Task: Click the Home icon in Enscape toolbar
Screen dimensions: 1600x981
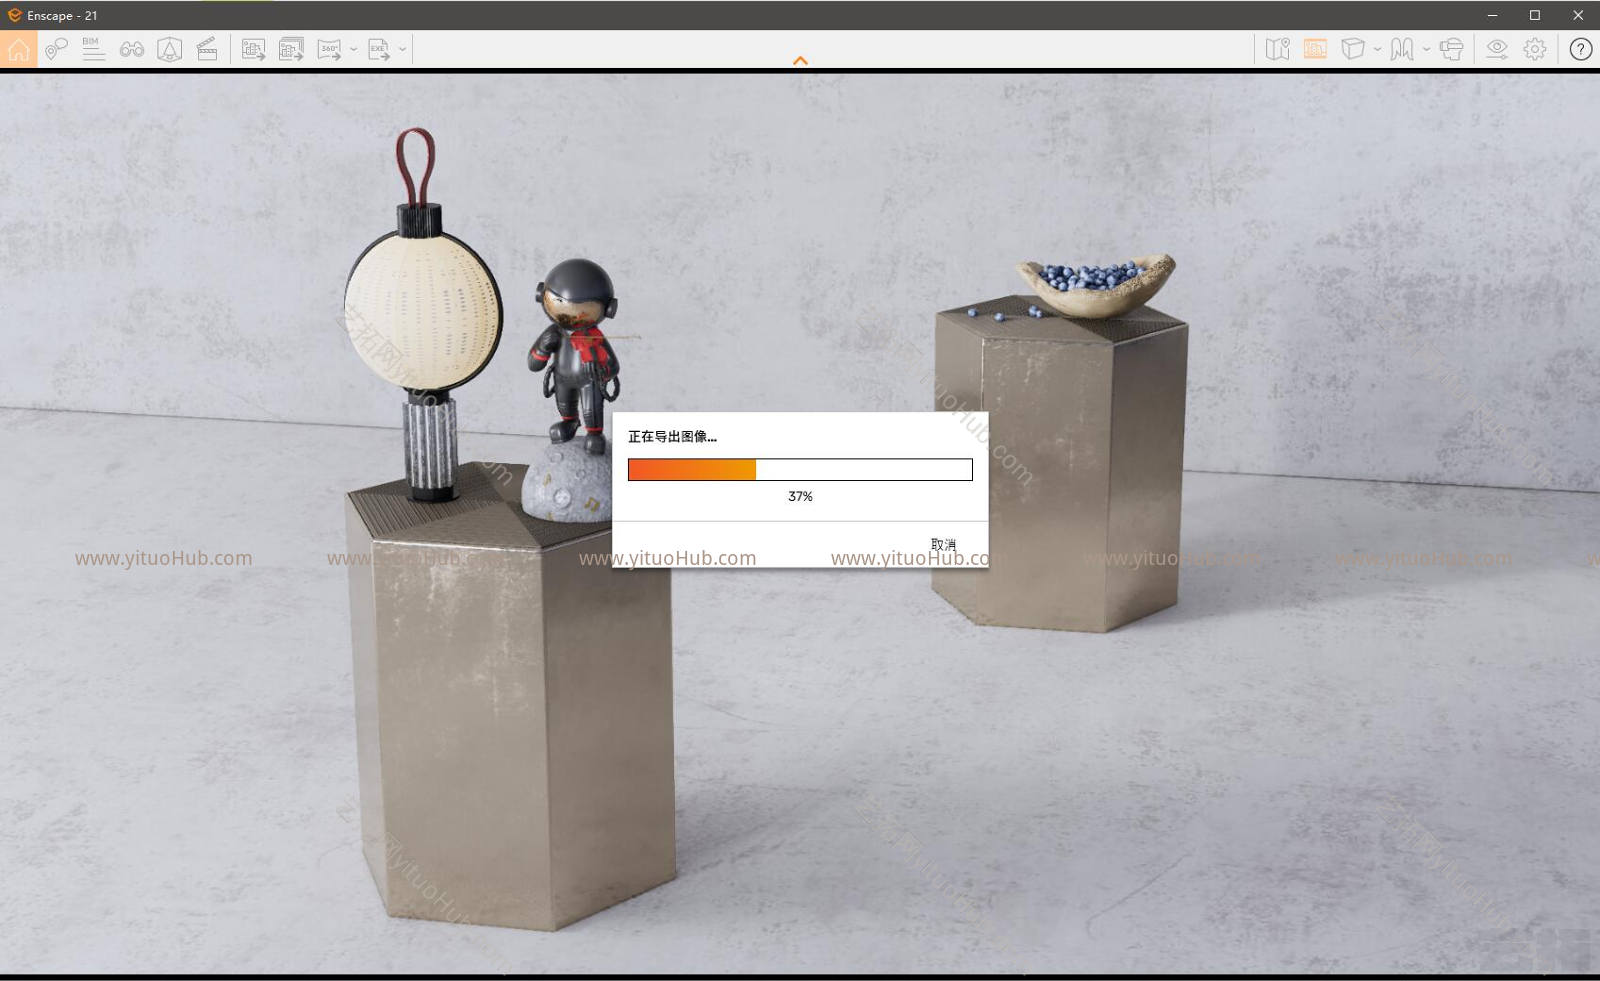Action: click(19, 49)
